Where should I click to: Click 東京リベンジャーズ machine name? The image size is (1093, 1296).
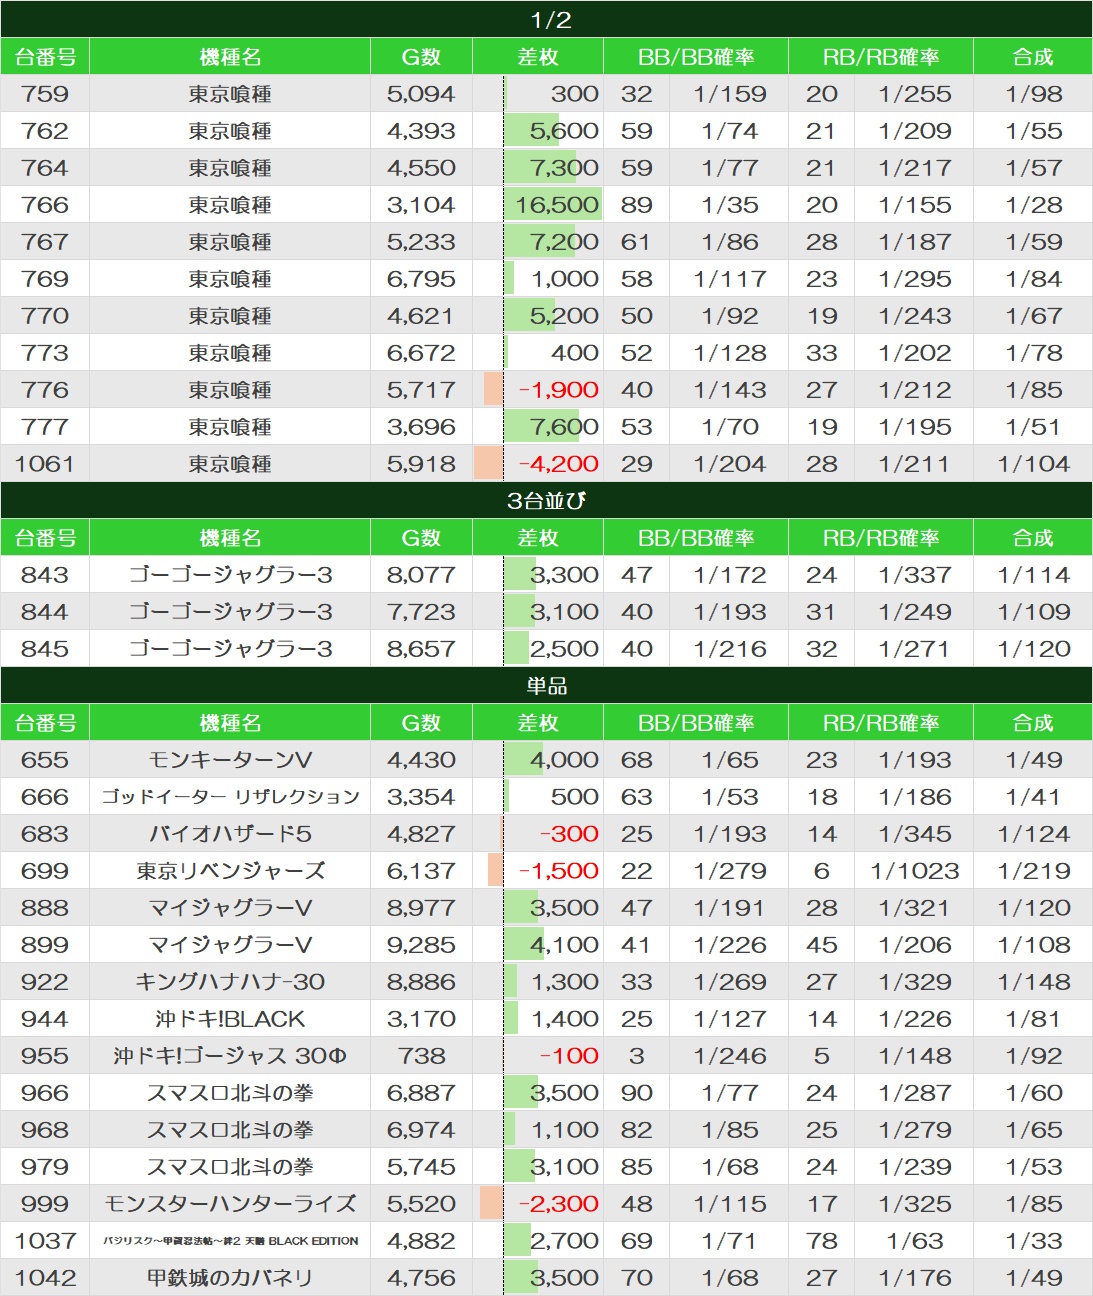(x=230, y=871)
